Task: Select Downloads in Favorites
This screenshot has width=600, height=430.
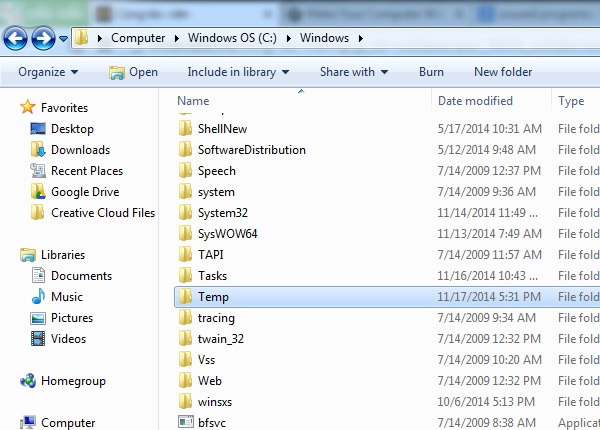Action: (80, 150)
